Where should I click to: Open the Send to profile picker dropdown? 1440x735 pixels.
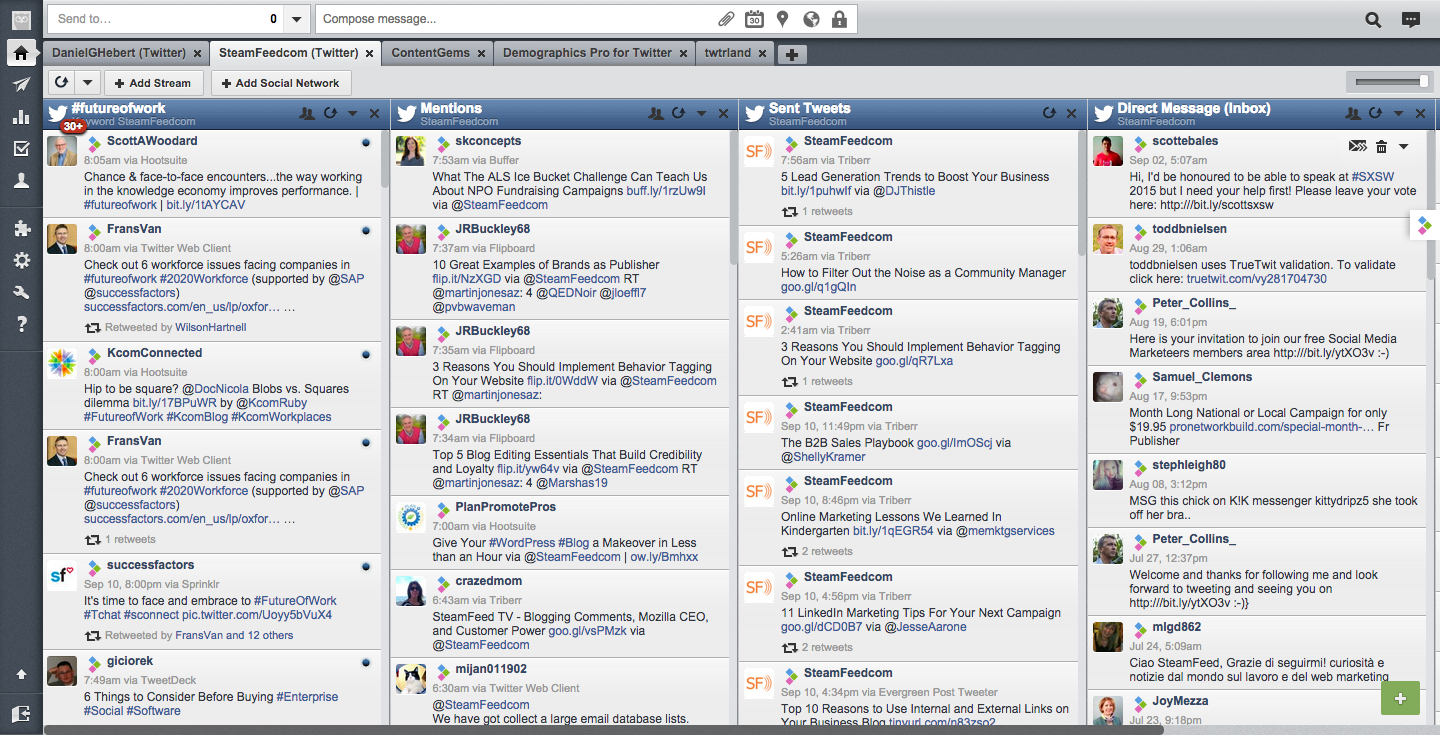pos(296,19)
